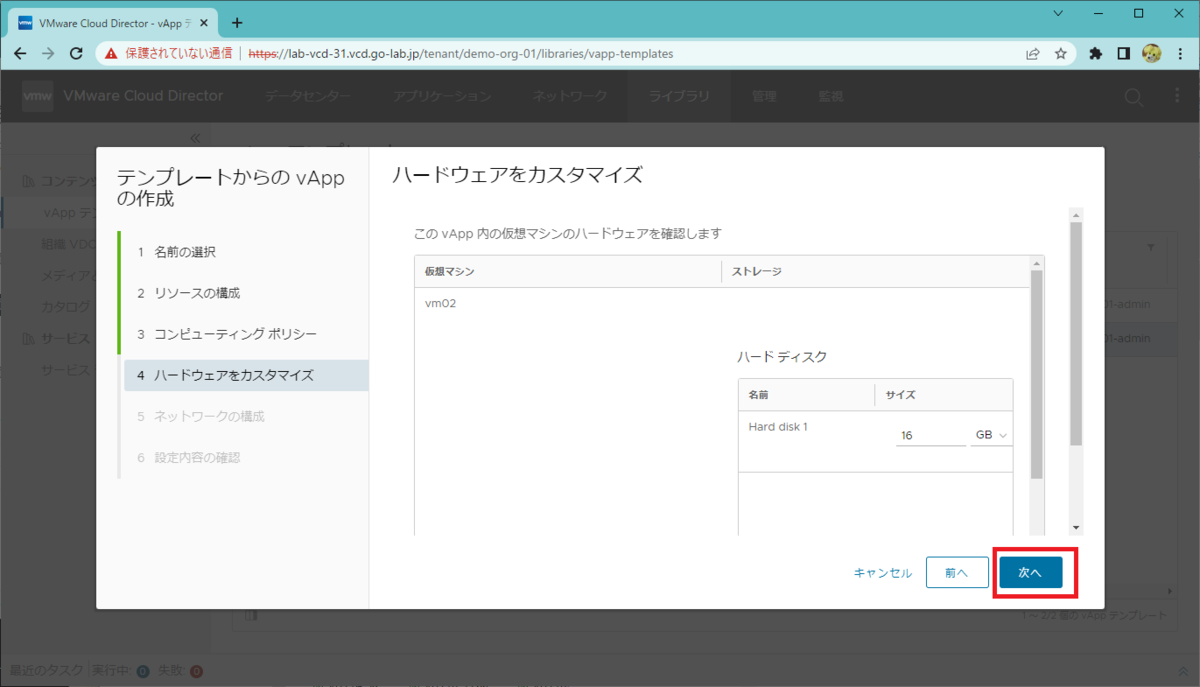Open the 管理 menu
1200x687 pixels.
click(764, 97)
